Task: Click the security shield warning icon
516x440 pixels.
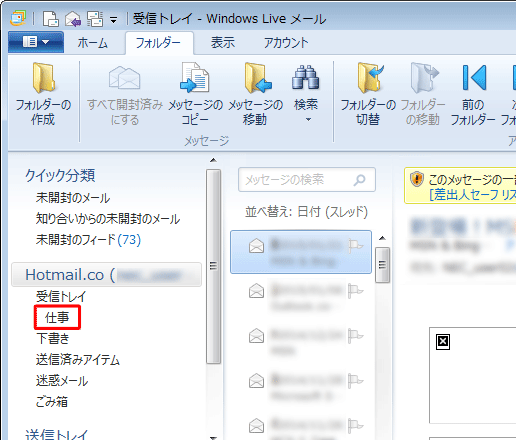Action: point(417,179)
